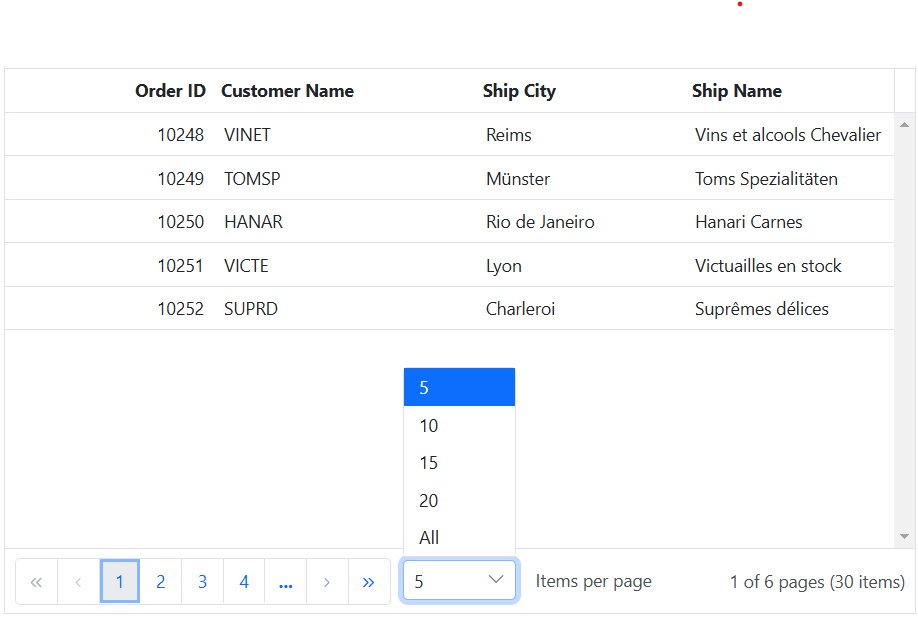Select ship city Lyon
Image resolution: width=918 pixels, height=618 pixels.
coord(503,266)
